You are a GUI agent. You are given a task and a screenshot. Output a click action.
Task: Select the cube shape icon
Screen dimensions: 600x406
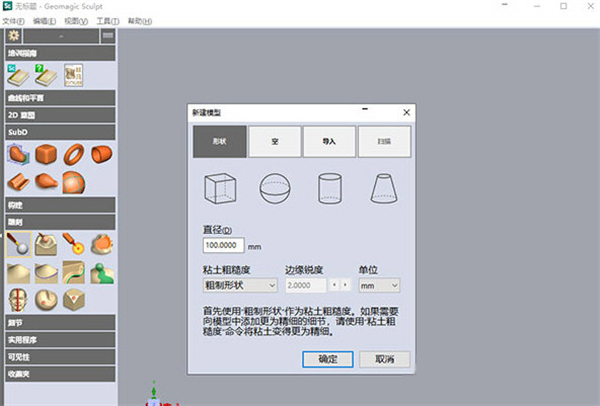point(219,189)
